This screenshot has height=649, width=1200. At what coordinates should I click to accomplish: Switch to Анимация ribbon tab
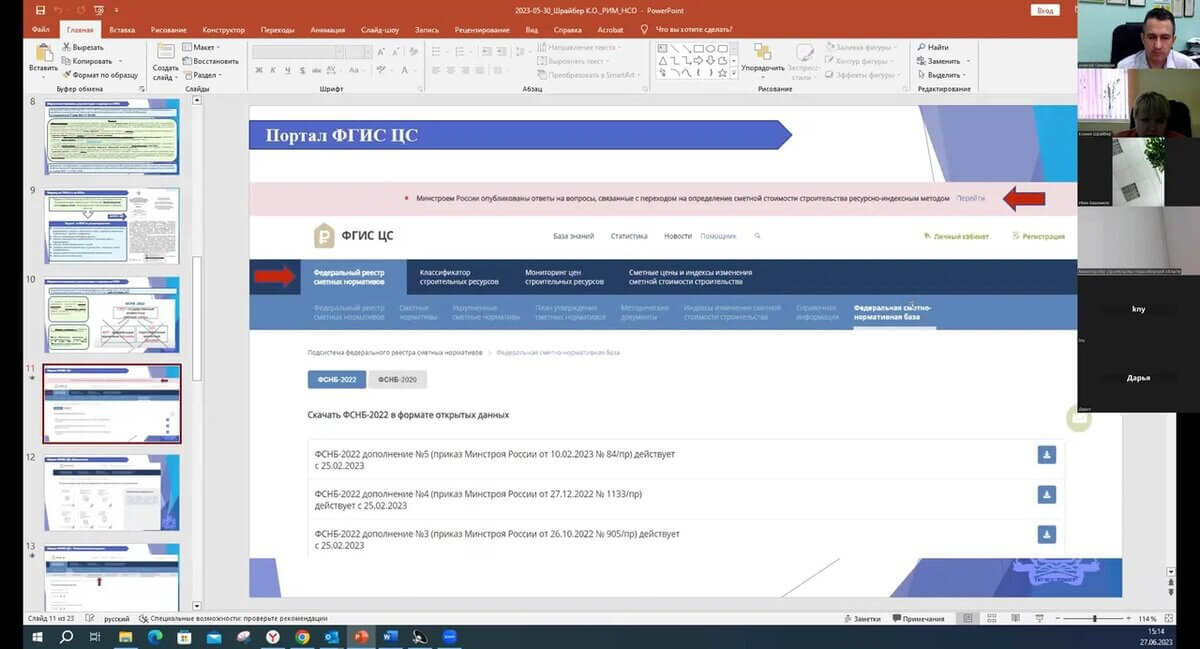click(327, 30)
